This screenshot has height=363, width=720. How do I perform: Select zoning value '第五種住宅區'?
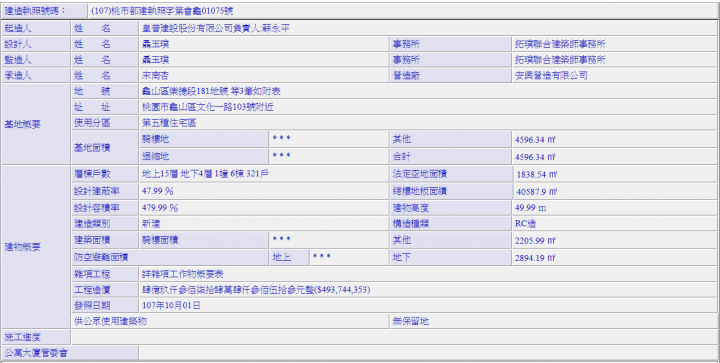(169, 123)
